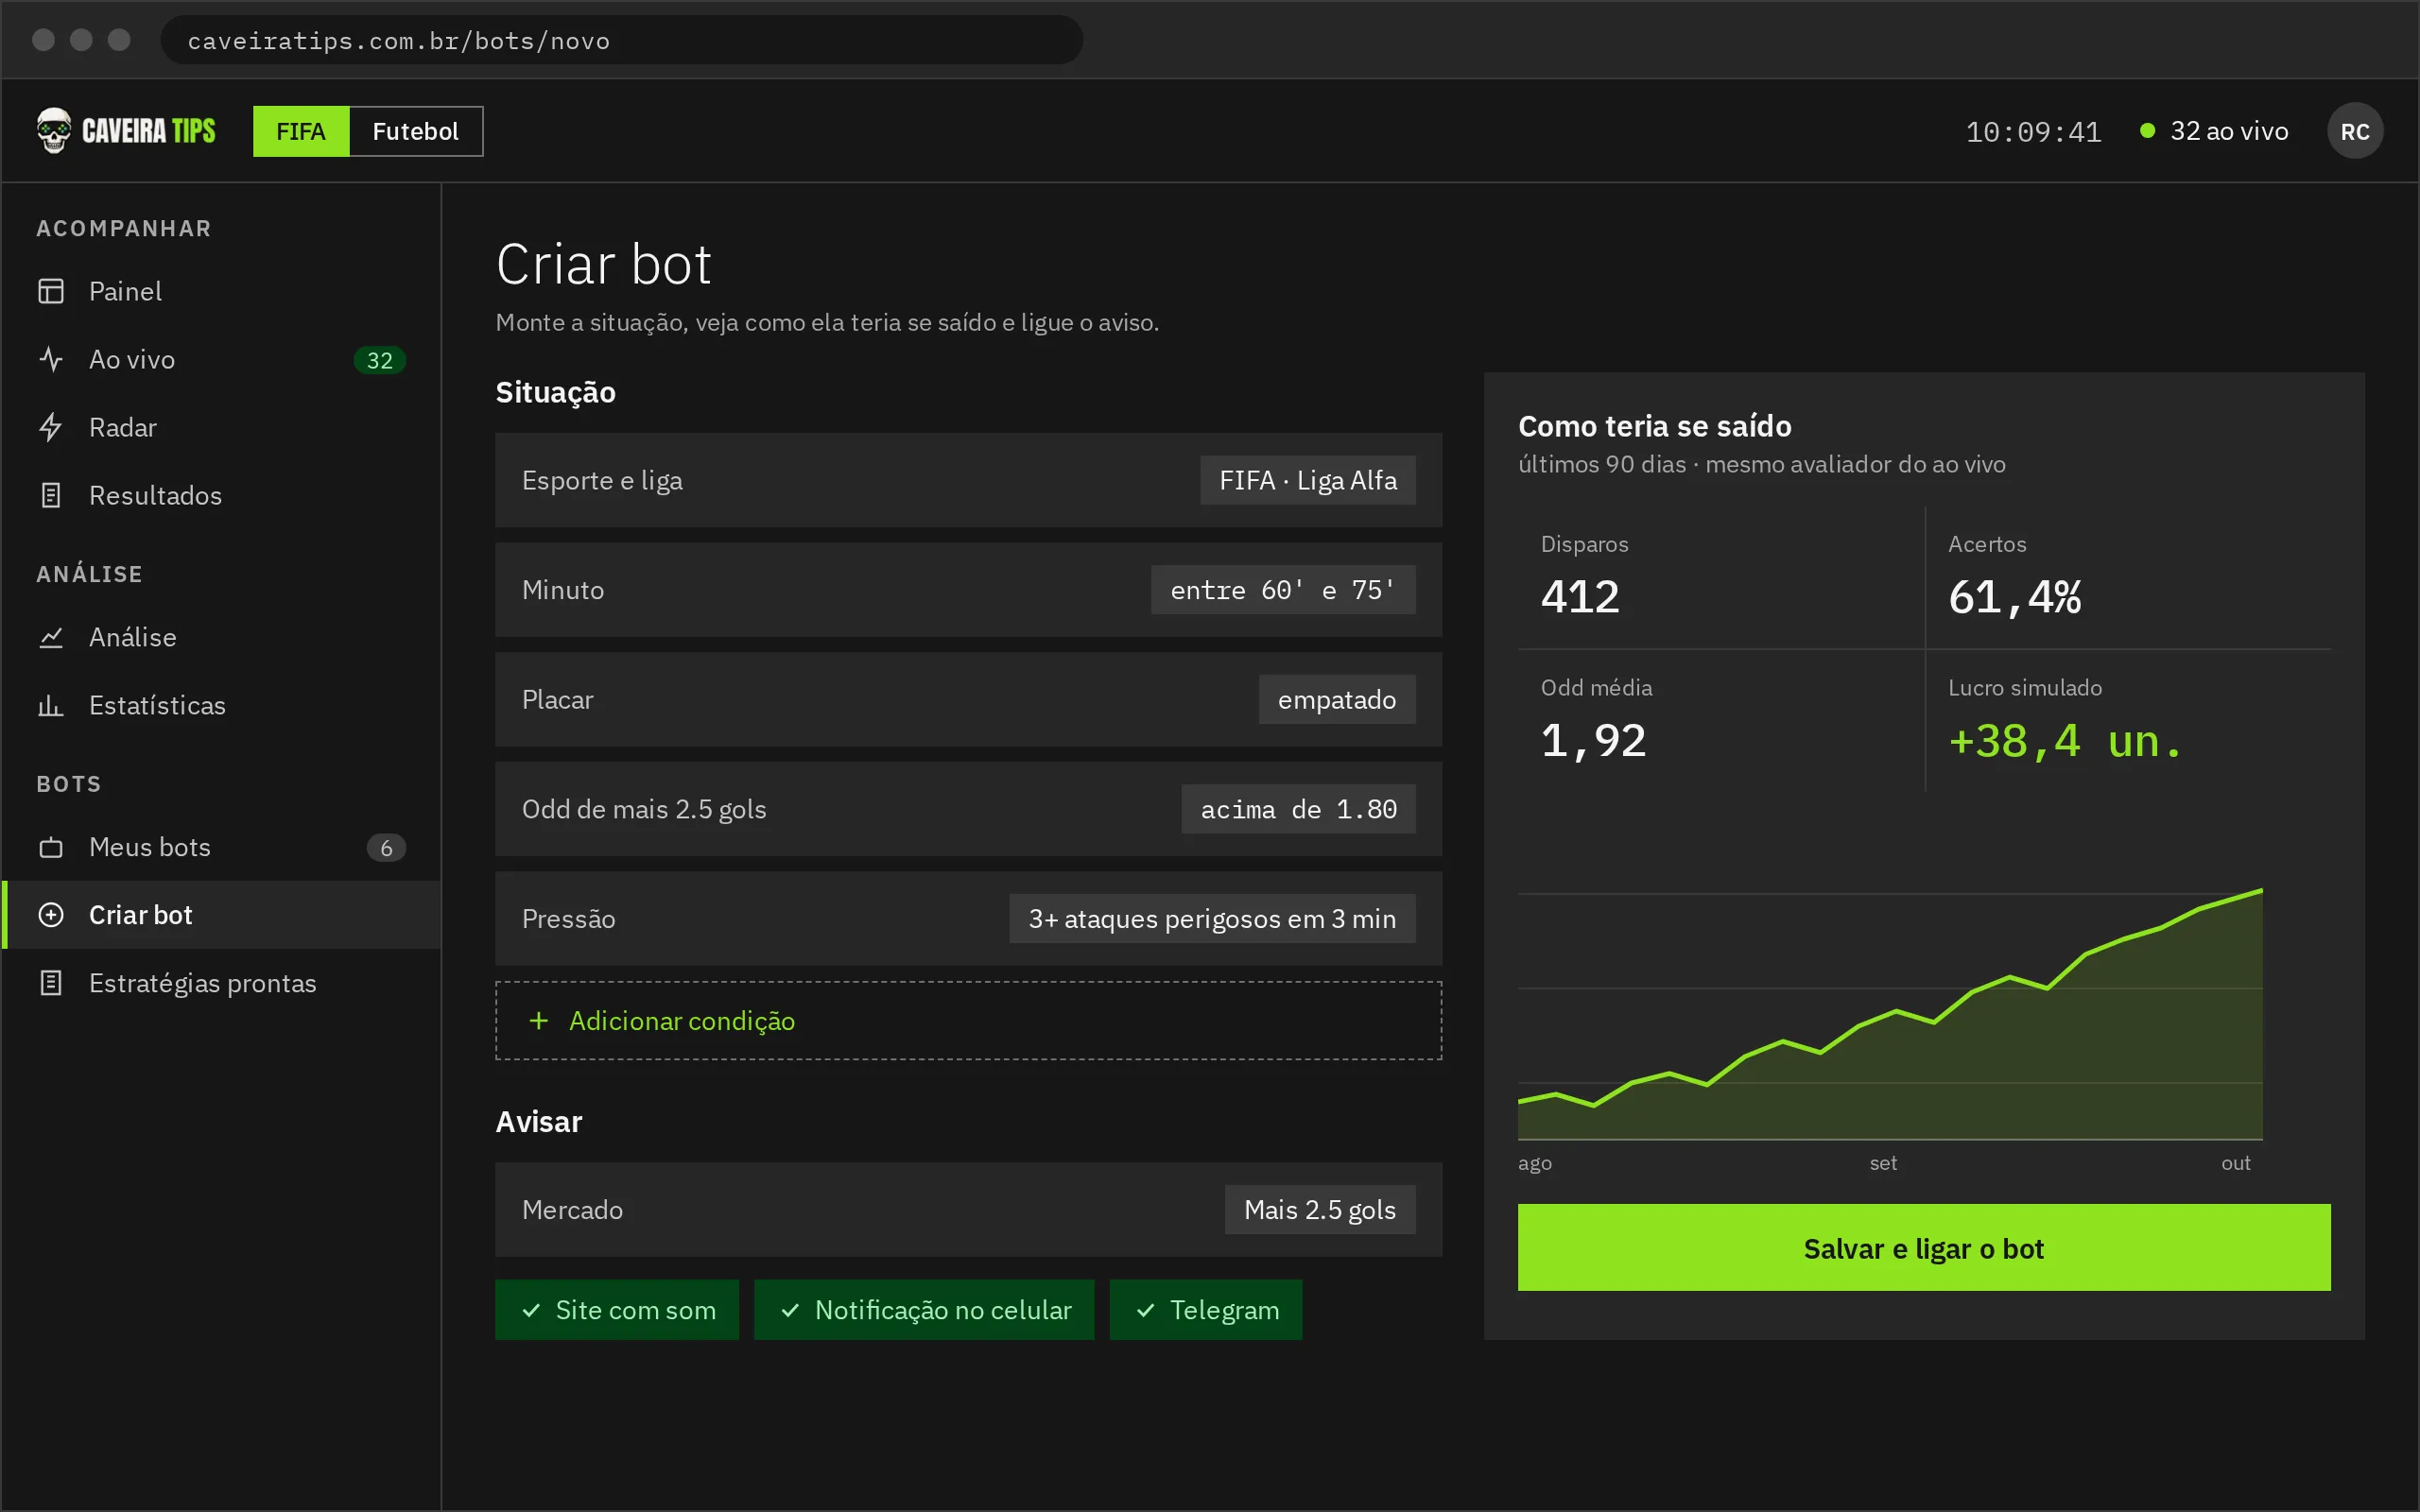
Task: Open Meus bots list
Action: coord(222,847)
